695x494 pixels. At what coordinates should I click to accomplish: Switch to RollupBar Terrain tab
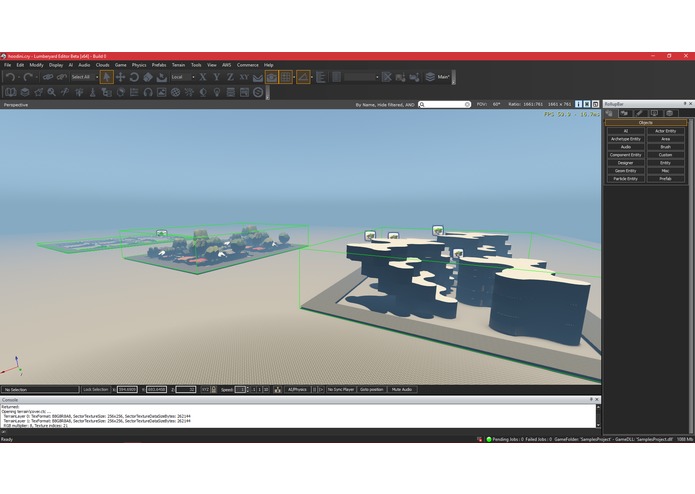(x=624, y=113)
